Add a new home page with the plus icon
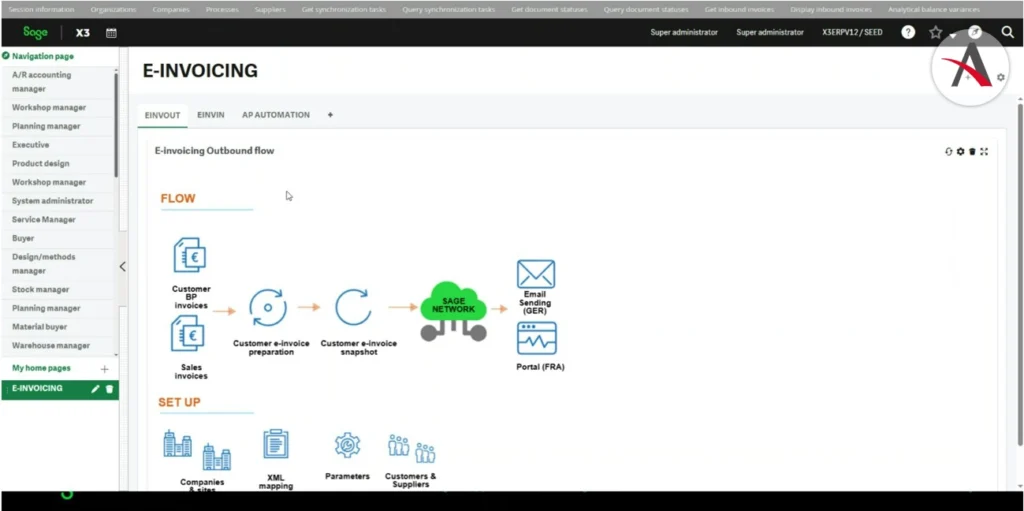This screenshot has width=1024, height=511. (104, 369)
